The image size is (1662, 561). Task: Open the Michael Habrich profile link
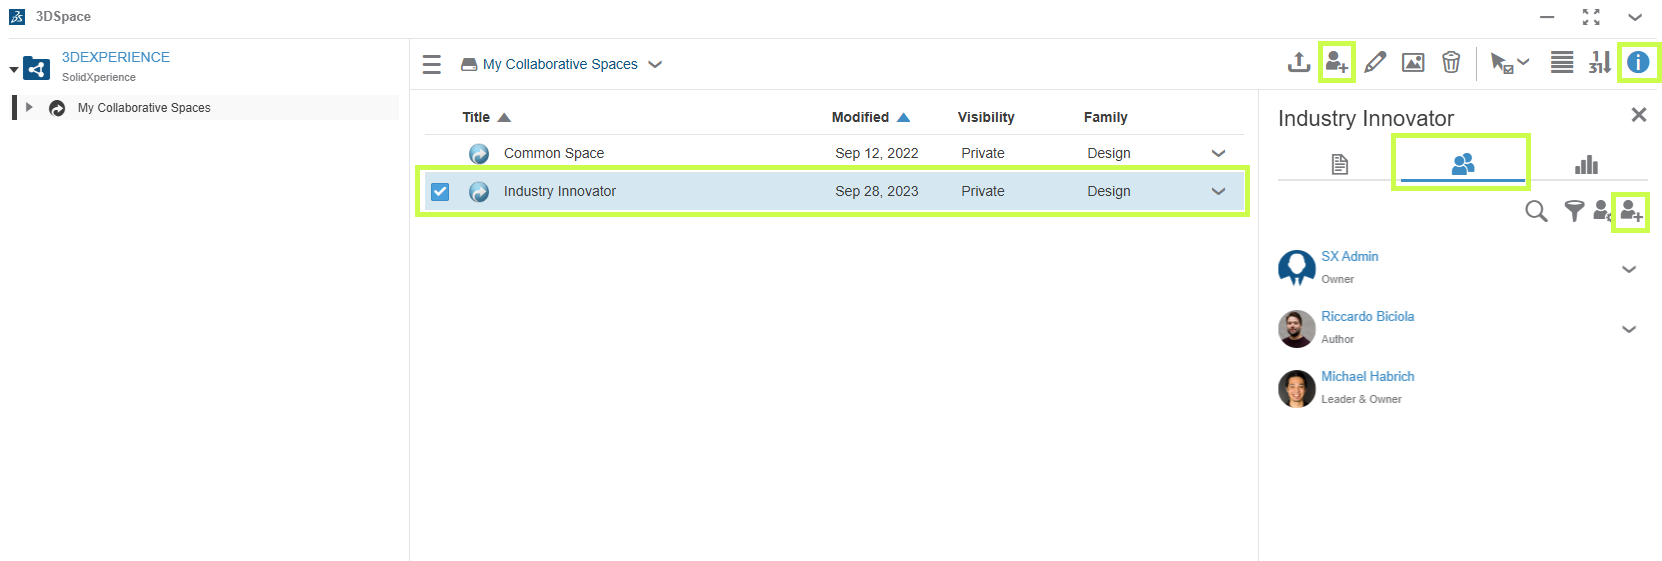click(x=1367, y=376)
